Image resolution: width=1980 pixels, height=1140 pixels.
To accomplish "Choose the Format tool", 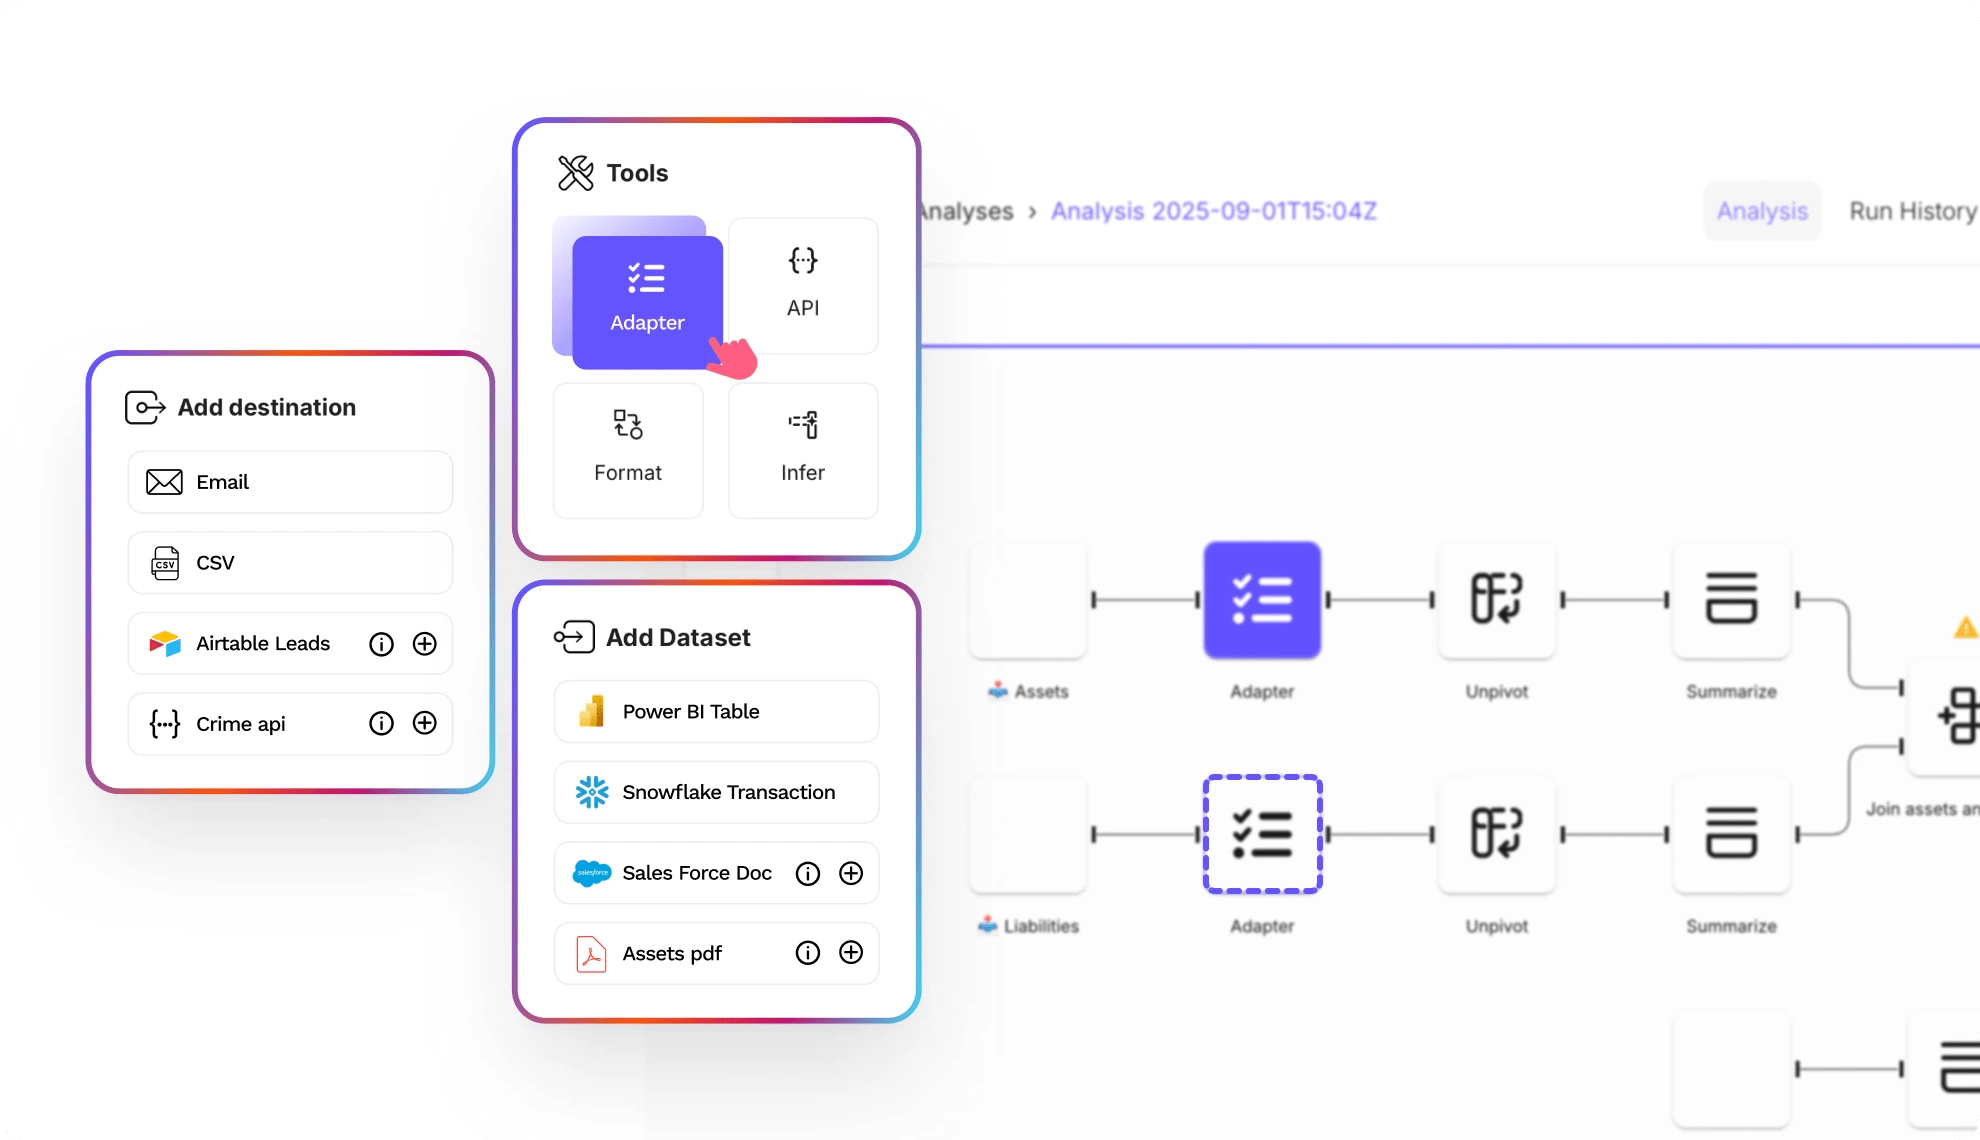I will tap(628, 450).
